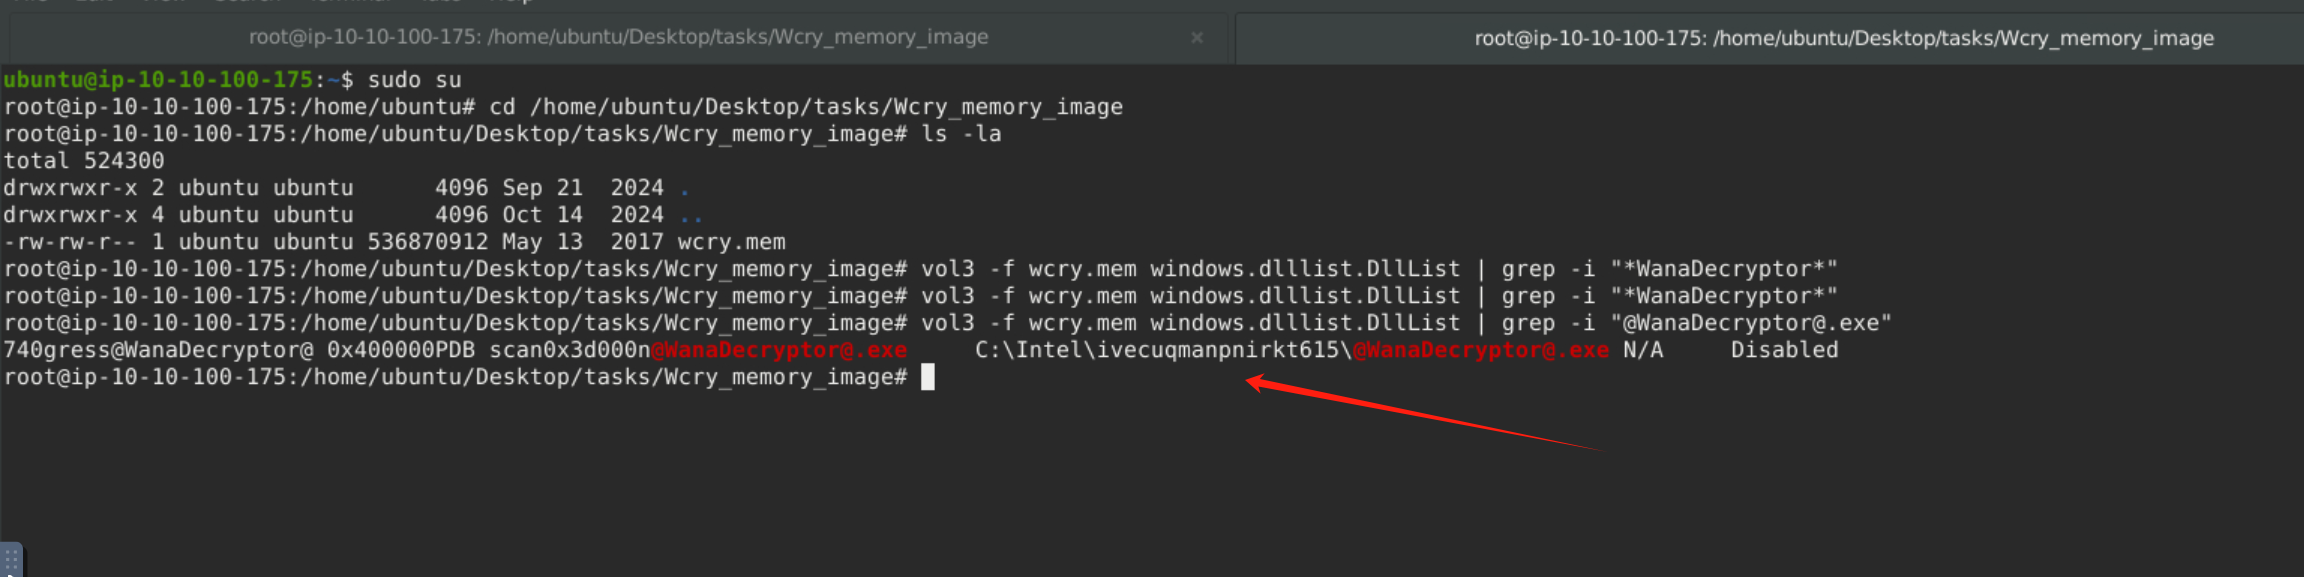
Task: Select the currently active terminal tab
Action: tap(1843, 39)
